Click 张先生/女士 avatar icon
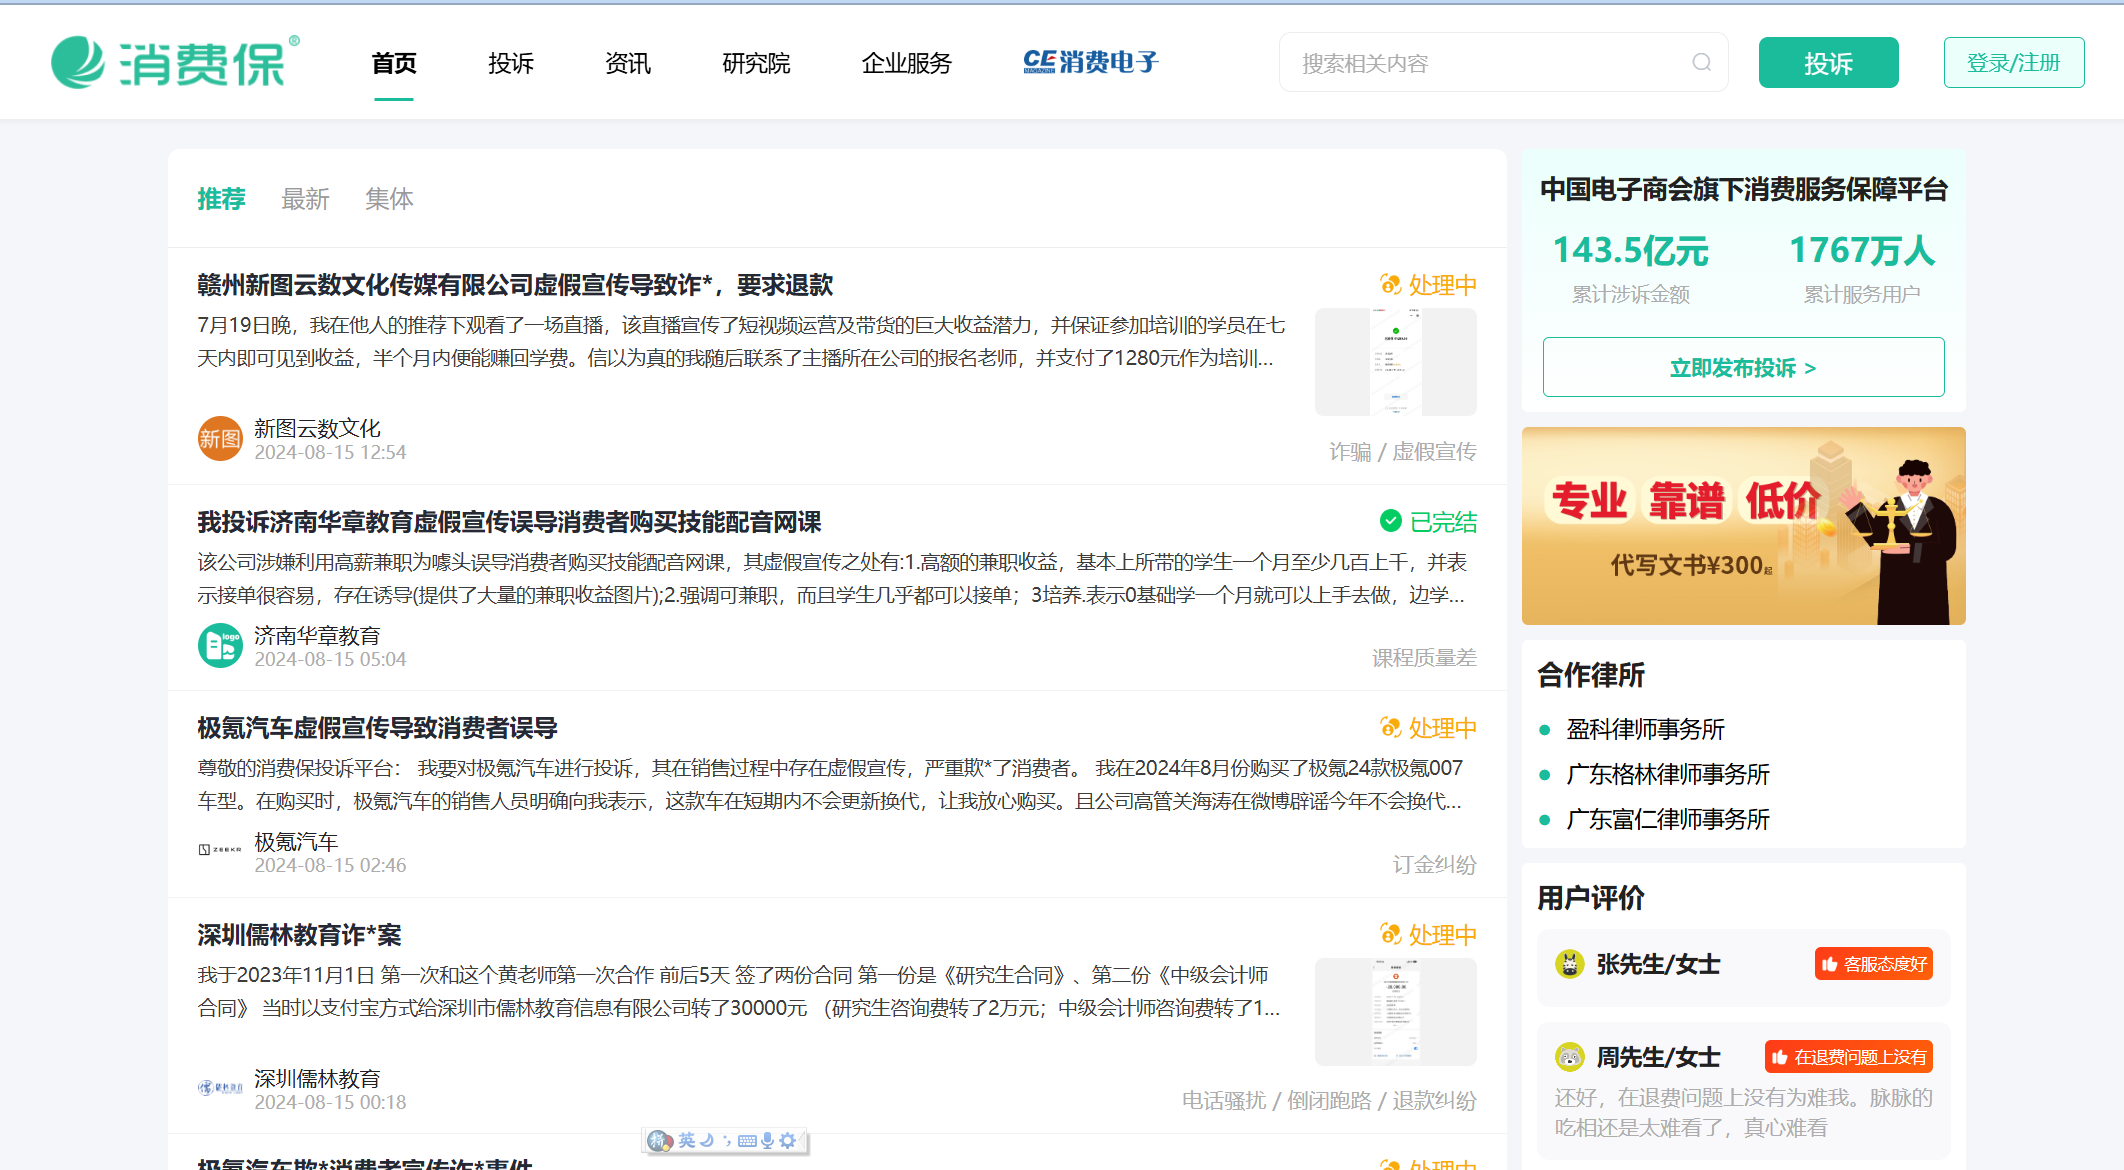Viewport: 2124px width, 1170px height. pos(1569,964)
